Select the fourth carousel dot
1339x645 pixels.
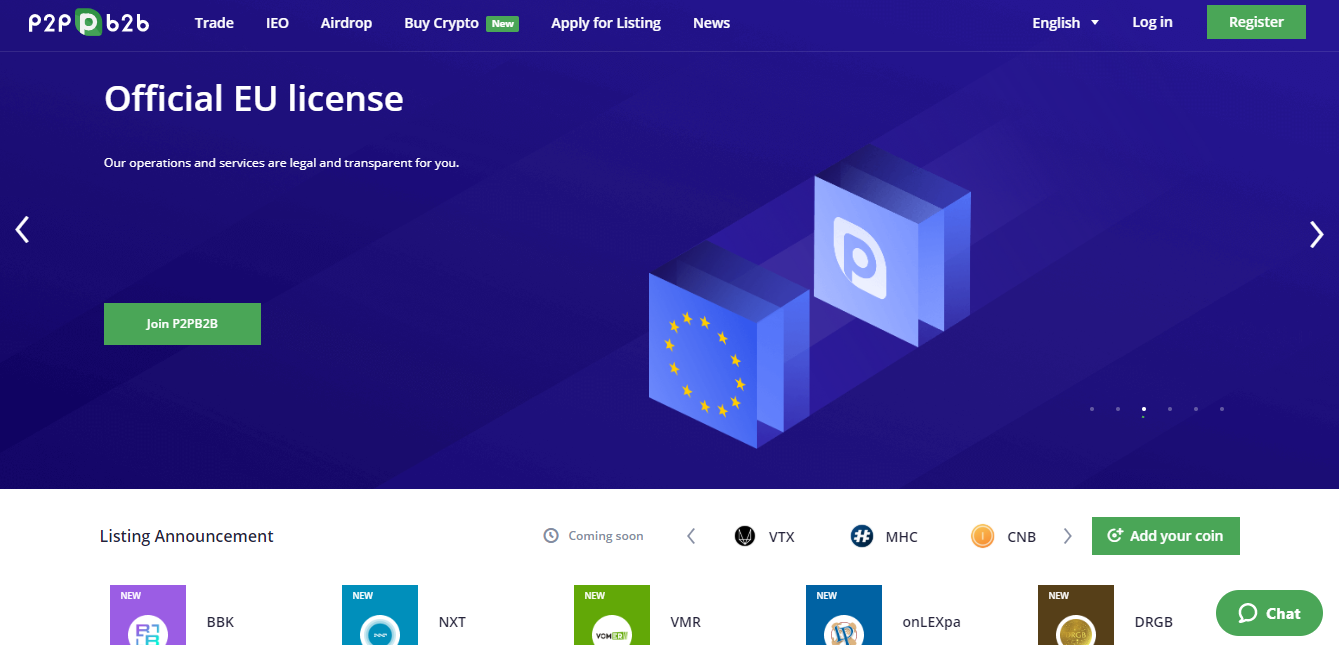point(1170,409)
